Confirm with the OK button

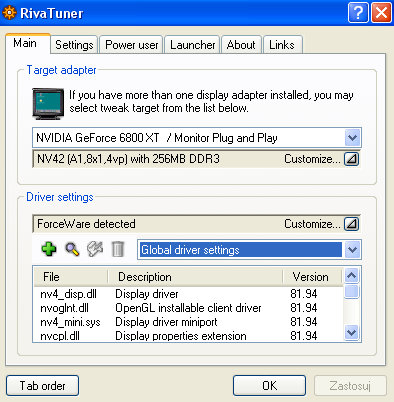pyautogui.click(x=269, y=386)
